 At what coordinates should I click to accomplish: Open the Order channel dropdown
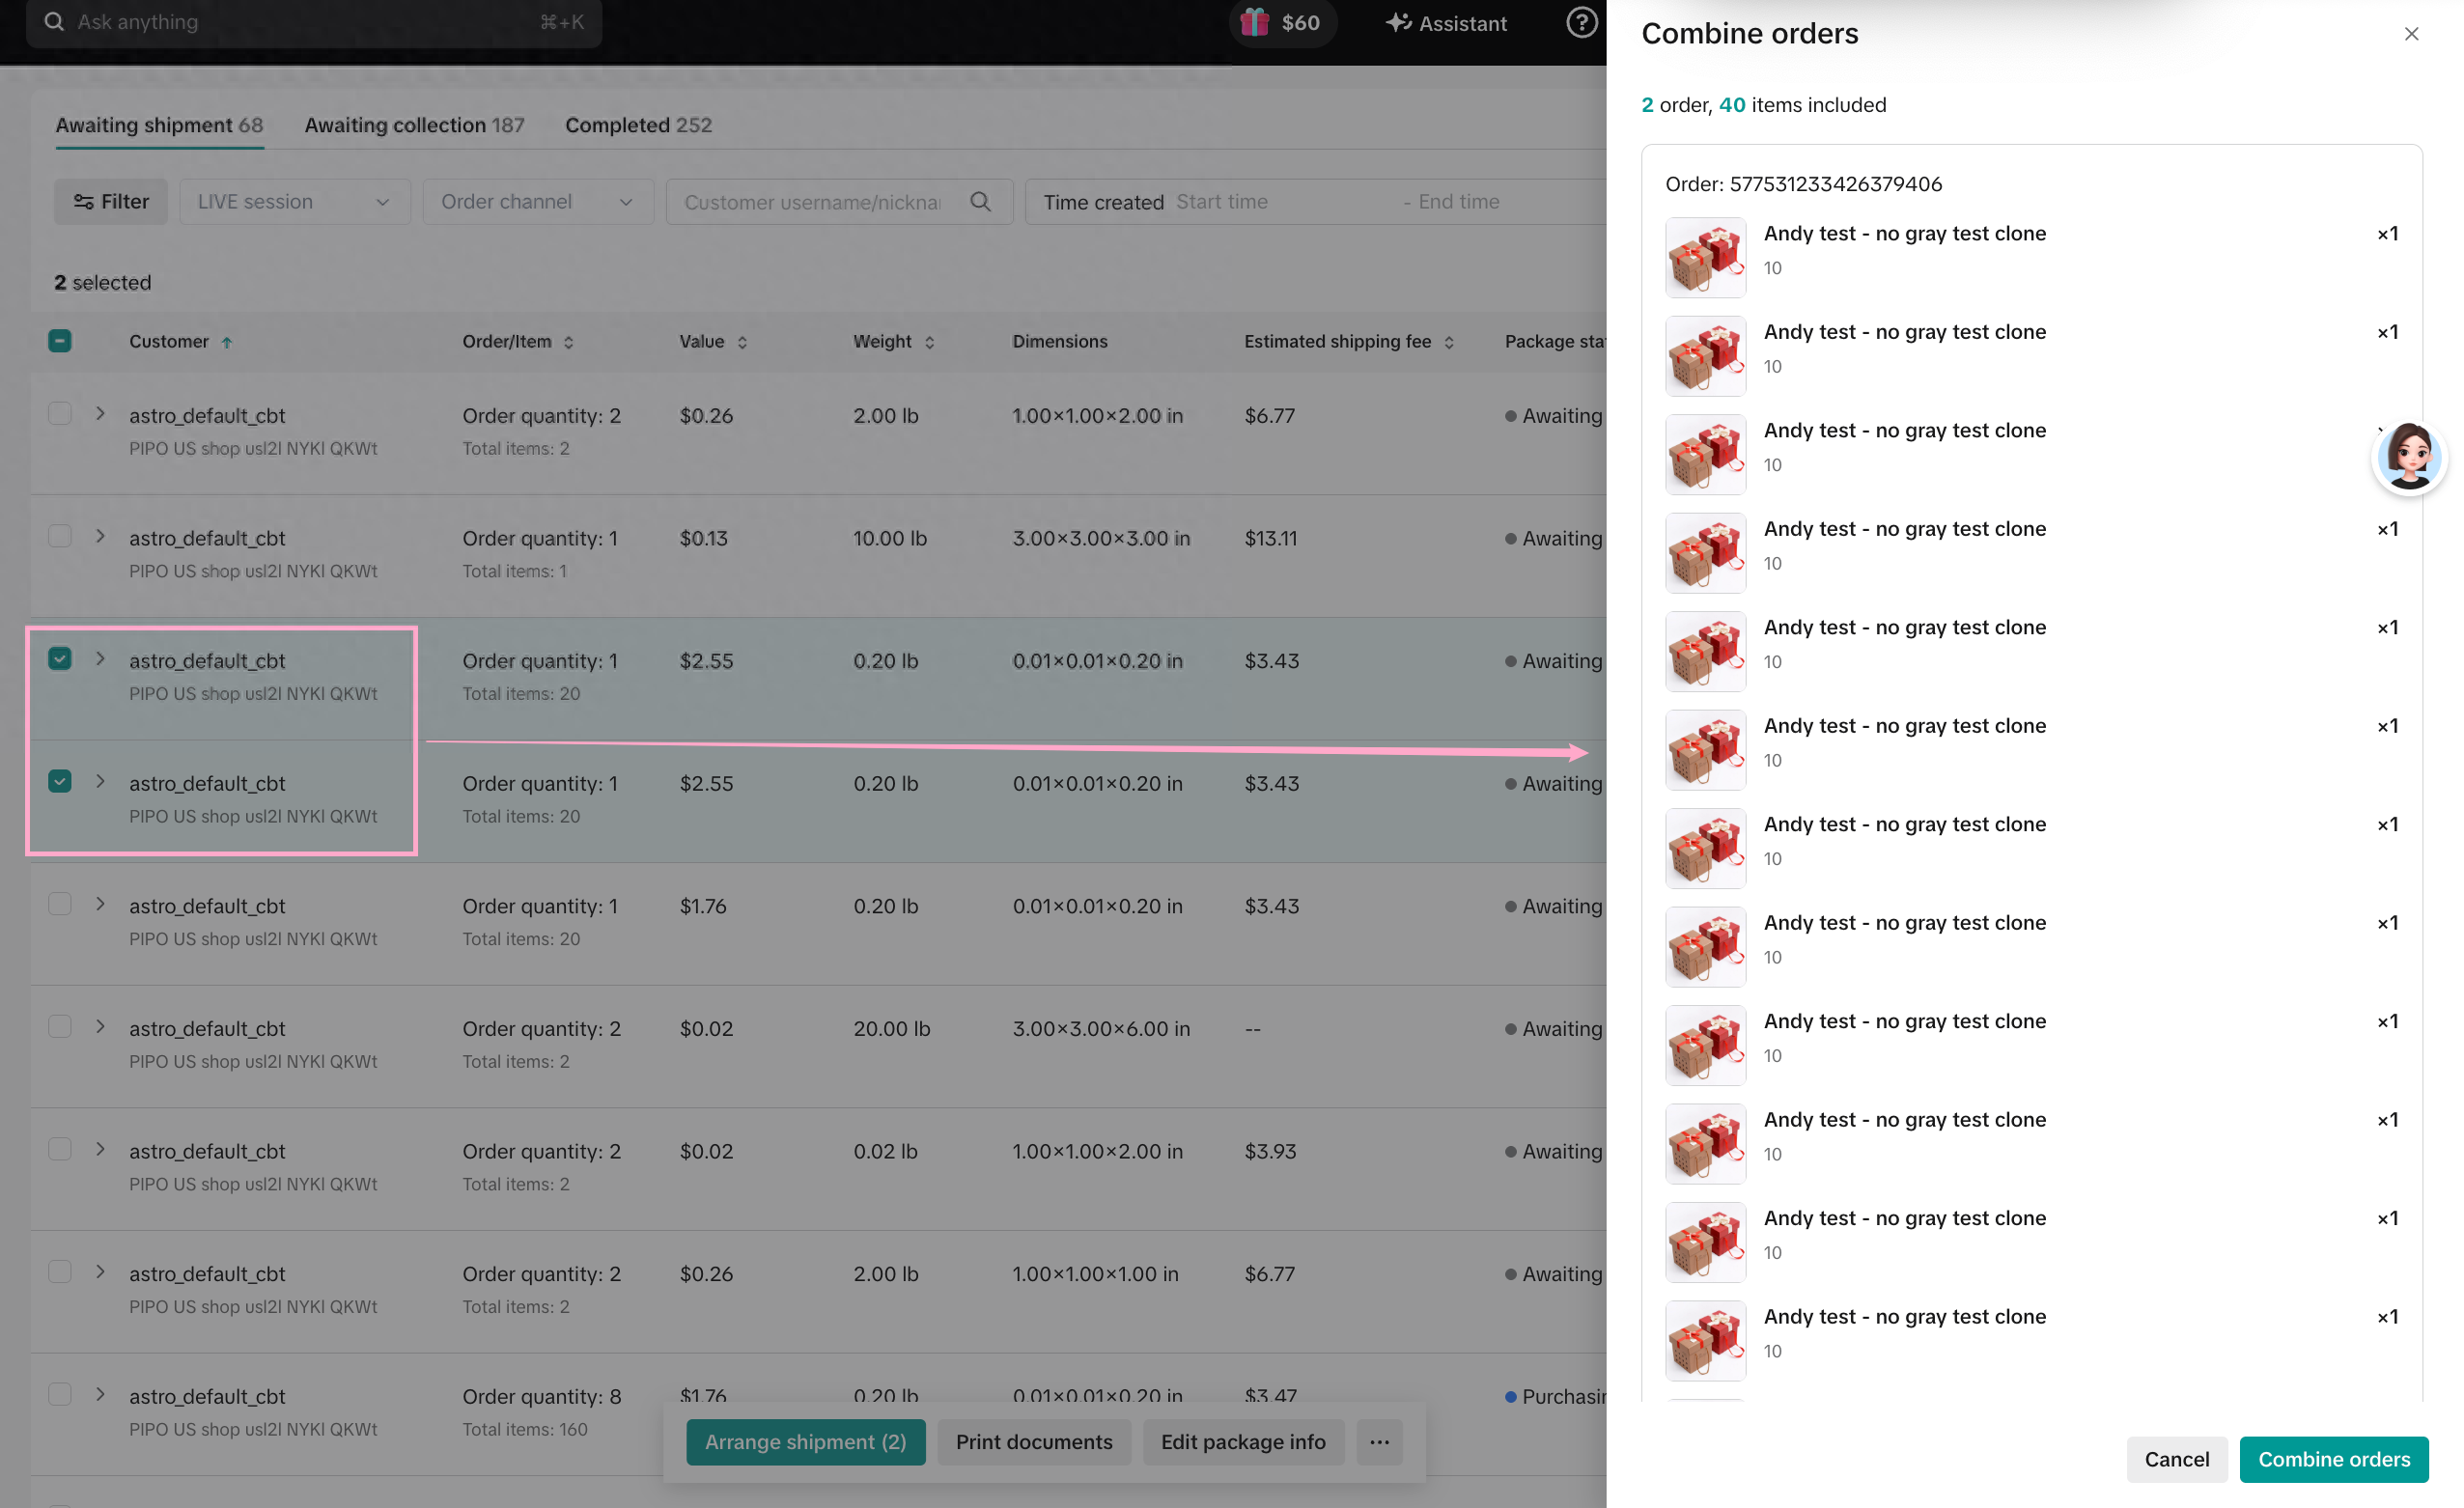538,202
